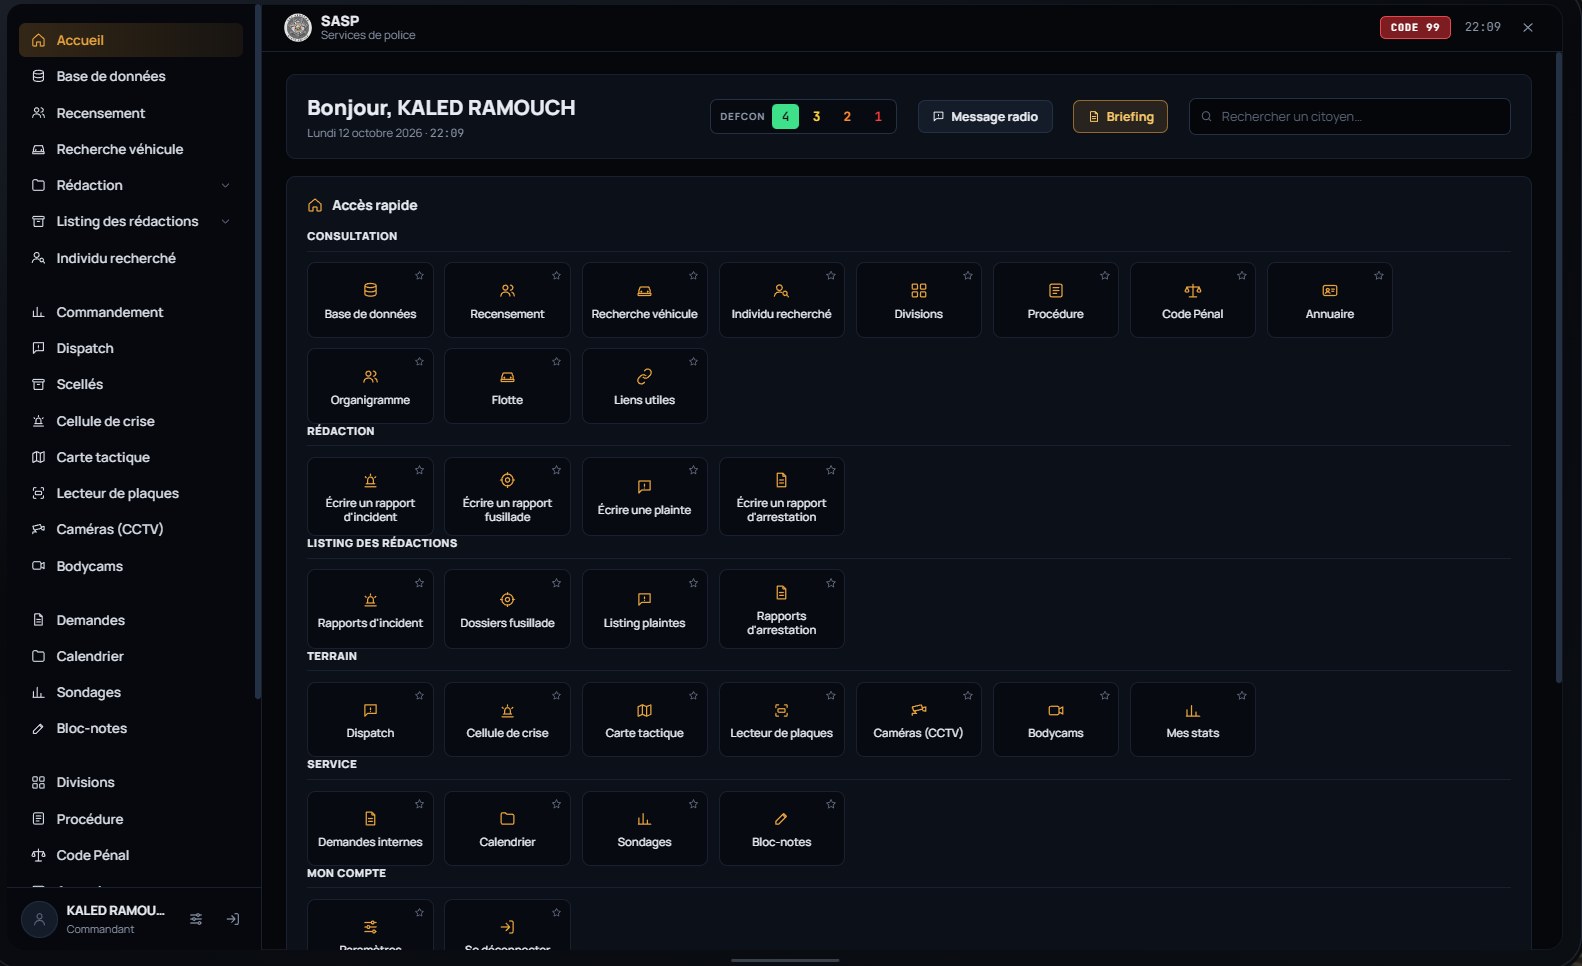1582x966 pixels.
Task: Open Lecteur de plaques in the sidebar
Action: tap(131, 493)
